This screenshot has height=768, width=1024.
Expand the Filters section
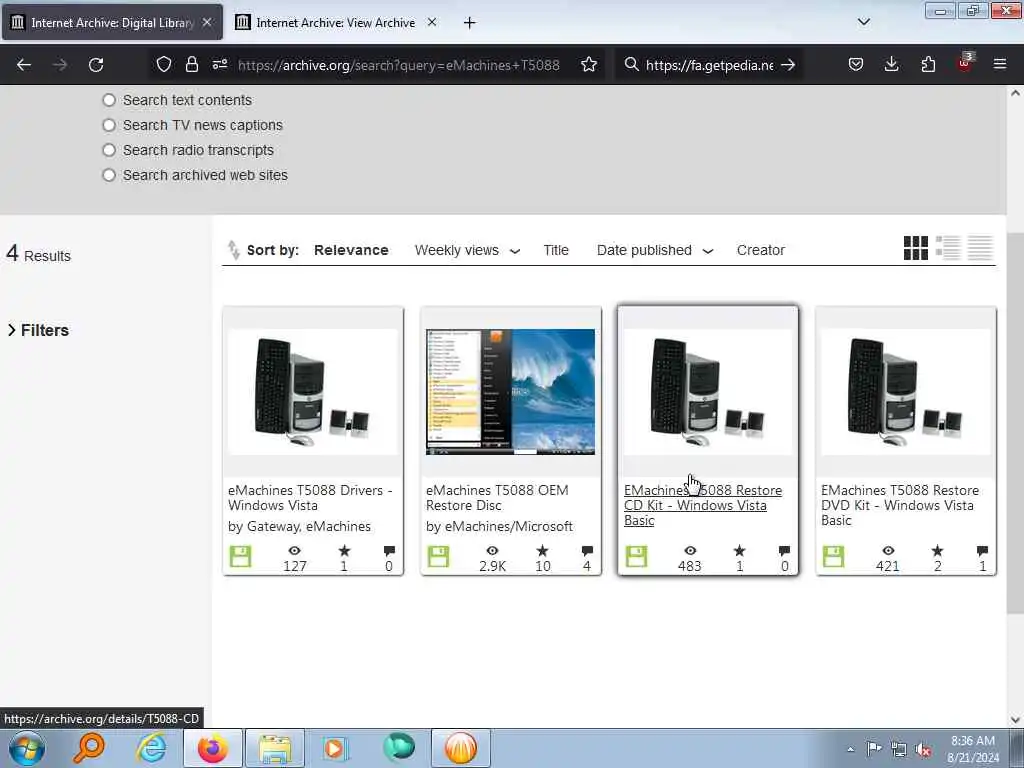coord(38,330)
